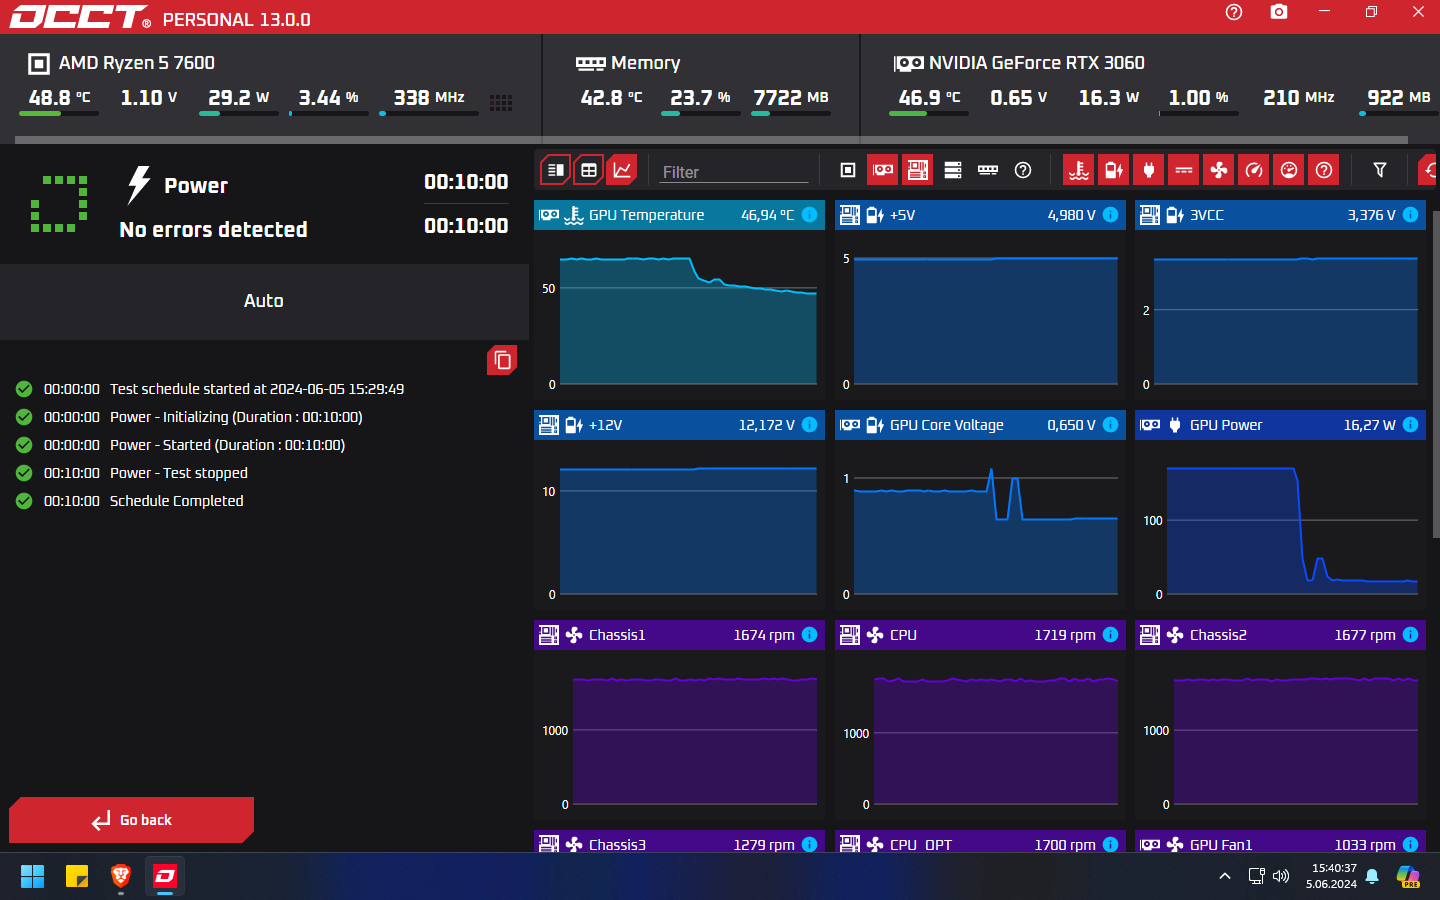1440x900 pixels.
Task: Copy the test log to clipboard
Action: pos(502,360)
